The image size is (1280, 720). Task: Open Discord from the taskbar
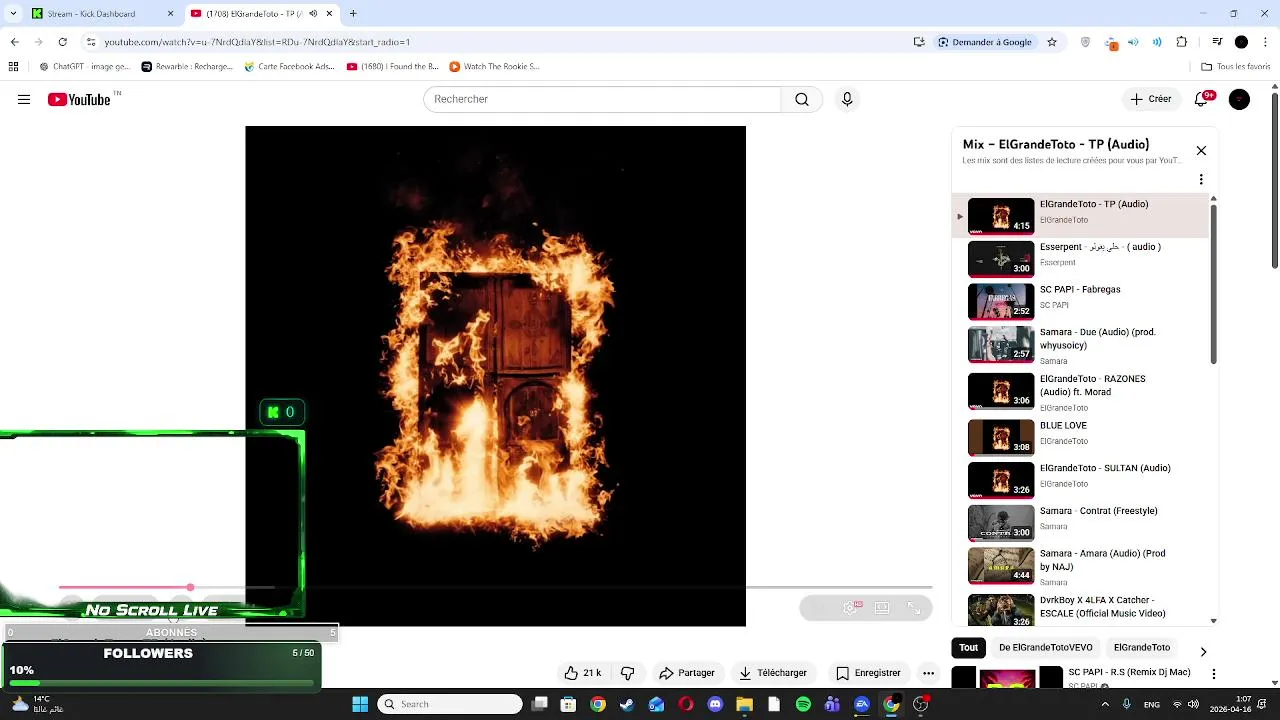(715, 704)
